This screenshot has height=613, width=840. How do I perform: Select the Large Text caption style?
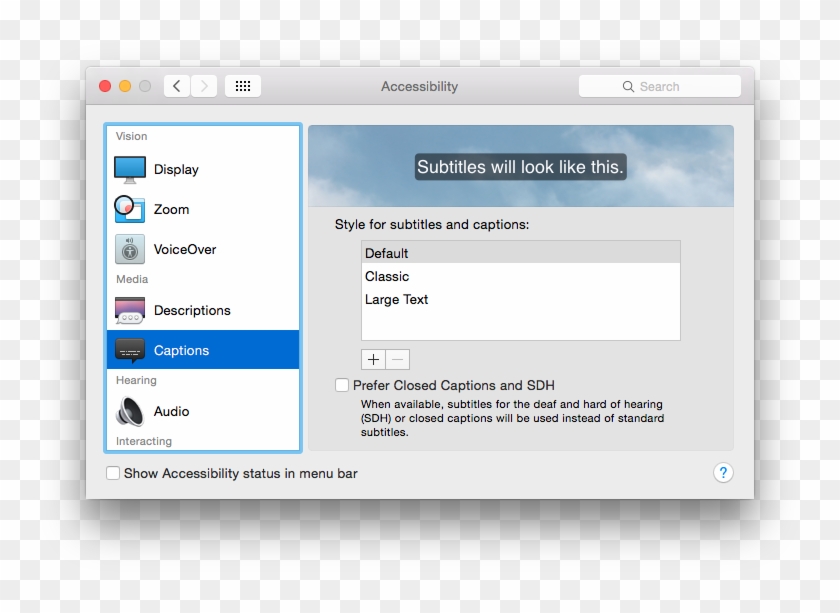[x=521, y=300]
